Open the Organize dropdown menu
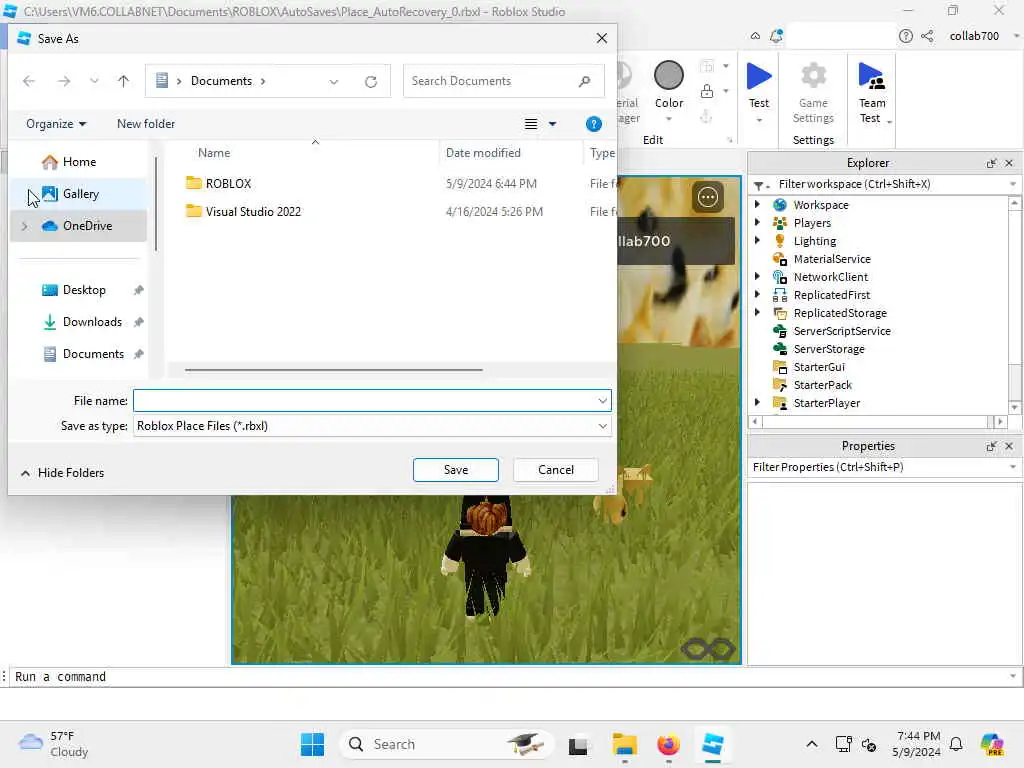The width and height of the screenshot is (1024, 768). click(56, 124)
